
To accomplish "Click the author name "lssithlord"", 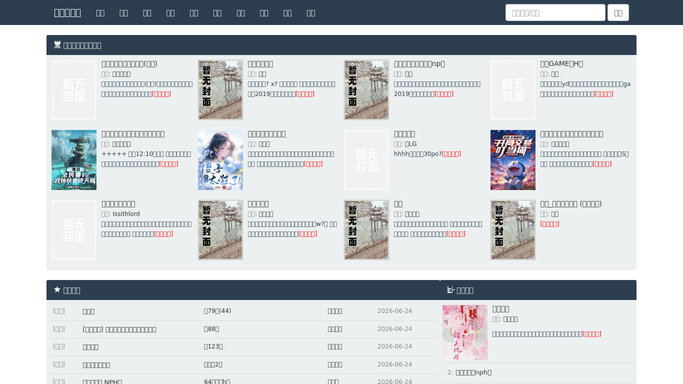I will [x=126, y=214].
